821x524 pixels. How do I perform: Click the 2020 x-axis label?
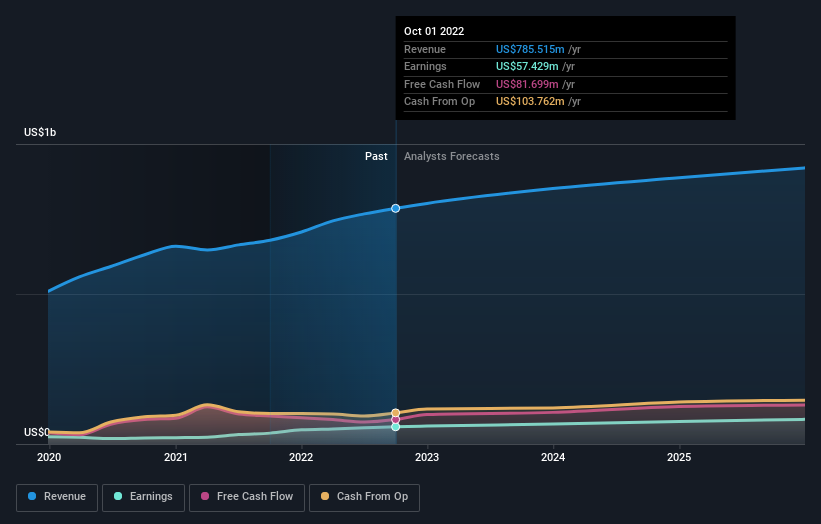[x=49, y=458]
